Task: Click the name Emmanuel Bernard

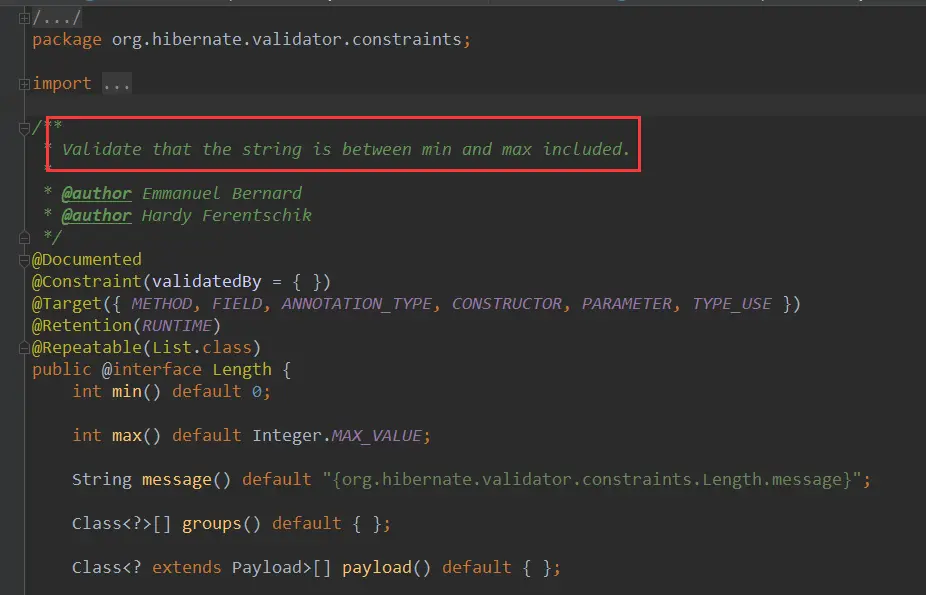Action: 222,194
